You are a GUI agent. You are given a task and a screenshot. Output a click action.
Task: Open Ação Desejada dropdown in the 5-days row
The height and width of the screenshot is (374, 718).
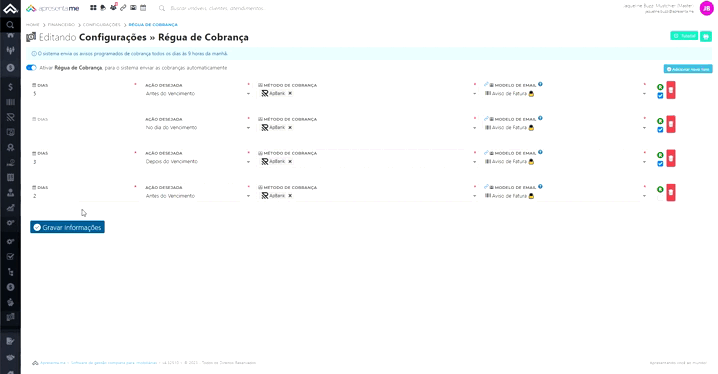[x=198, y=94]
